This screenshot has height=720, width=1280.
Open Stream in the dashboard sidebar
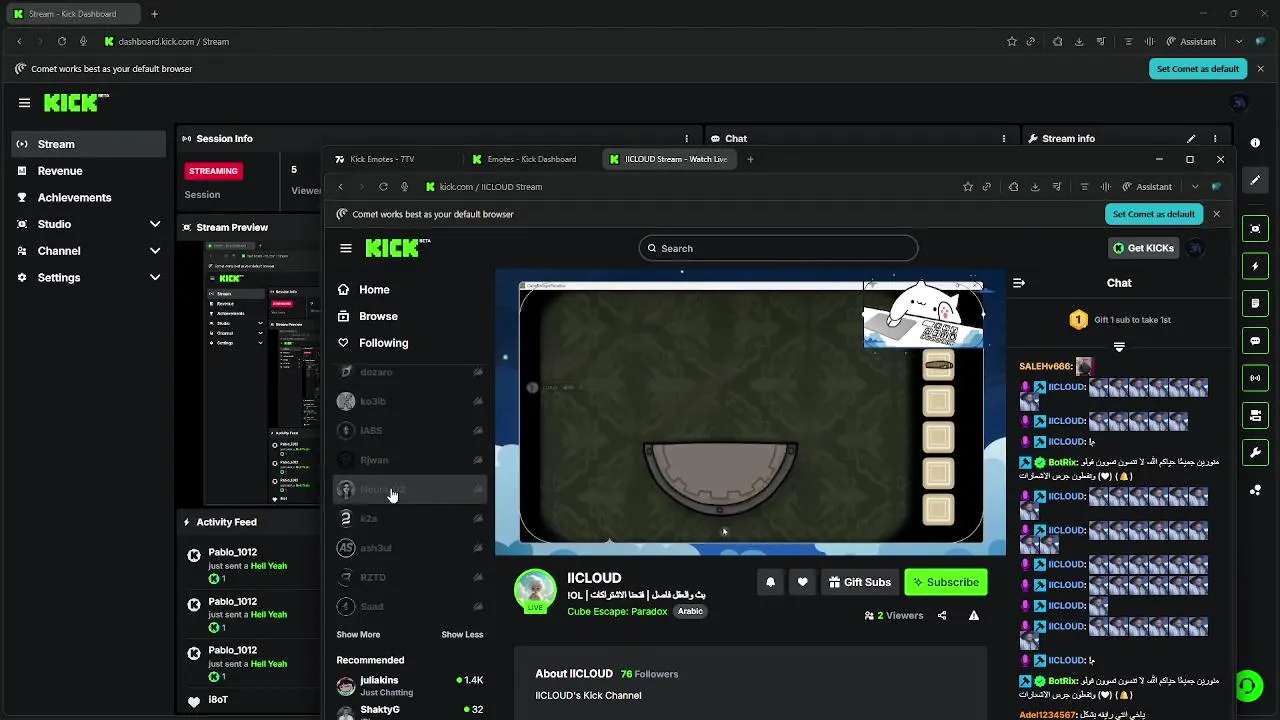89,144
